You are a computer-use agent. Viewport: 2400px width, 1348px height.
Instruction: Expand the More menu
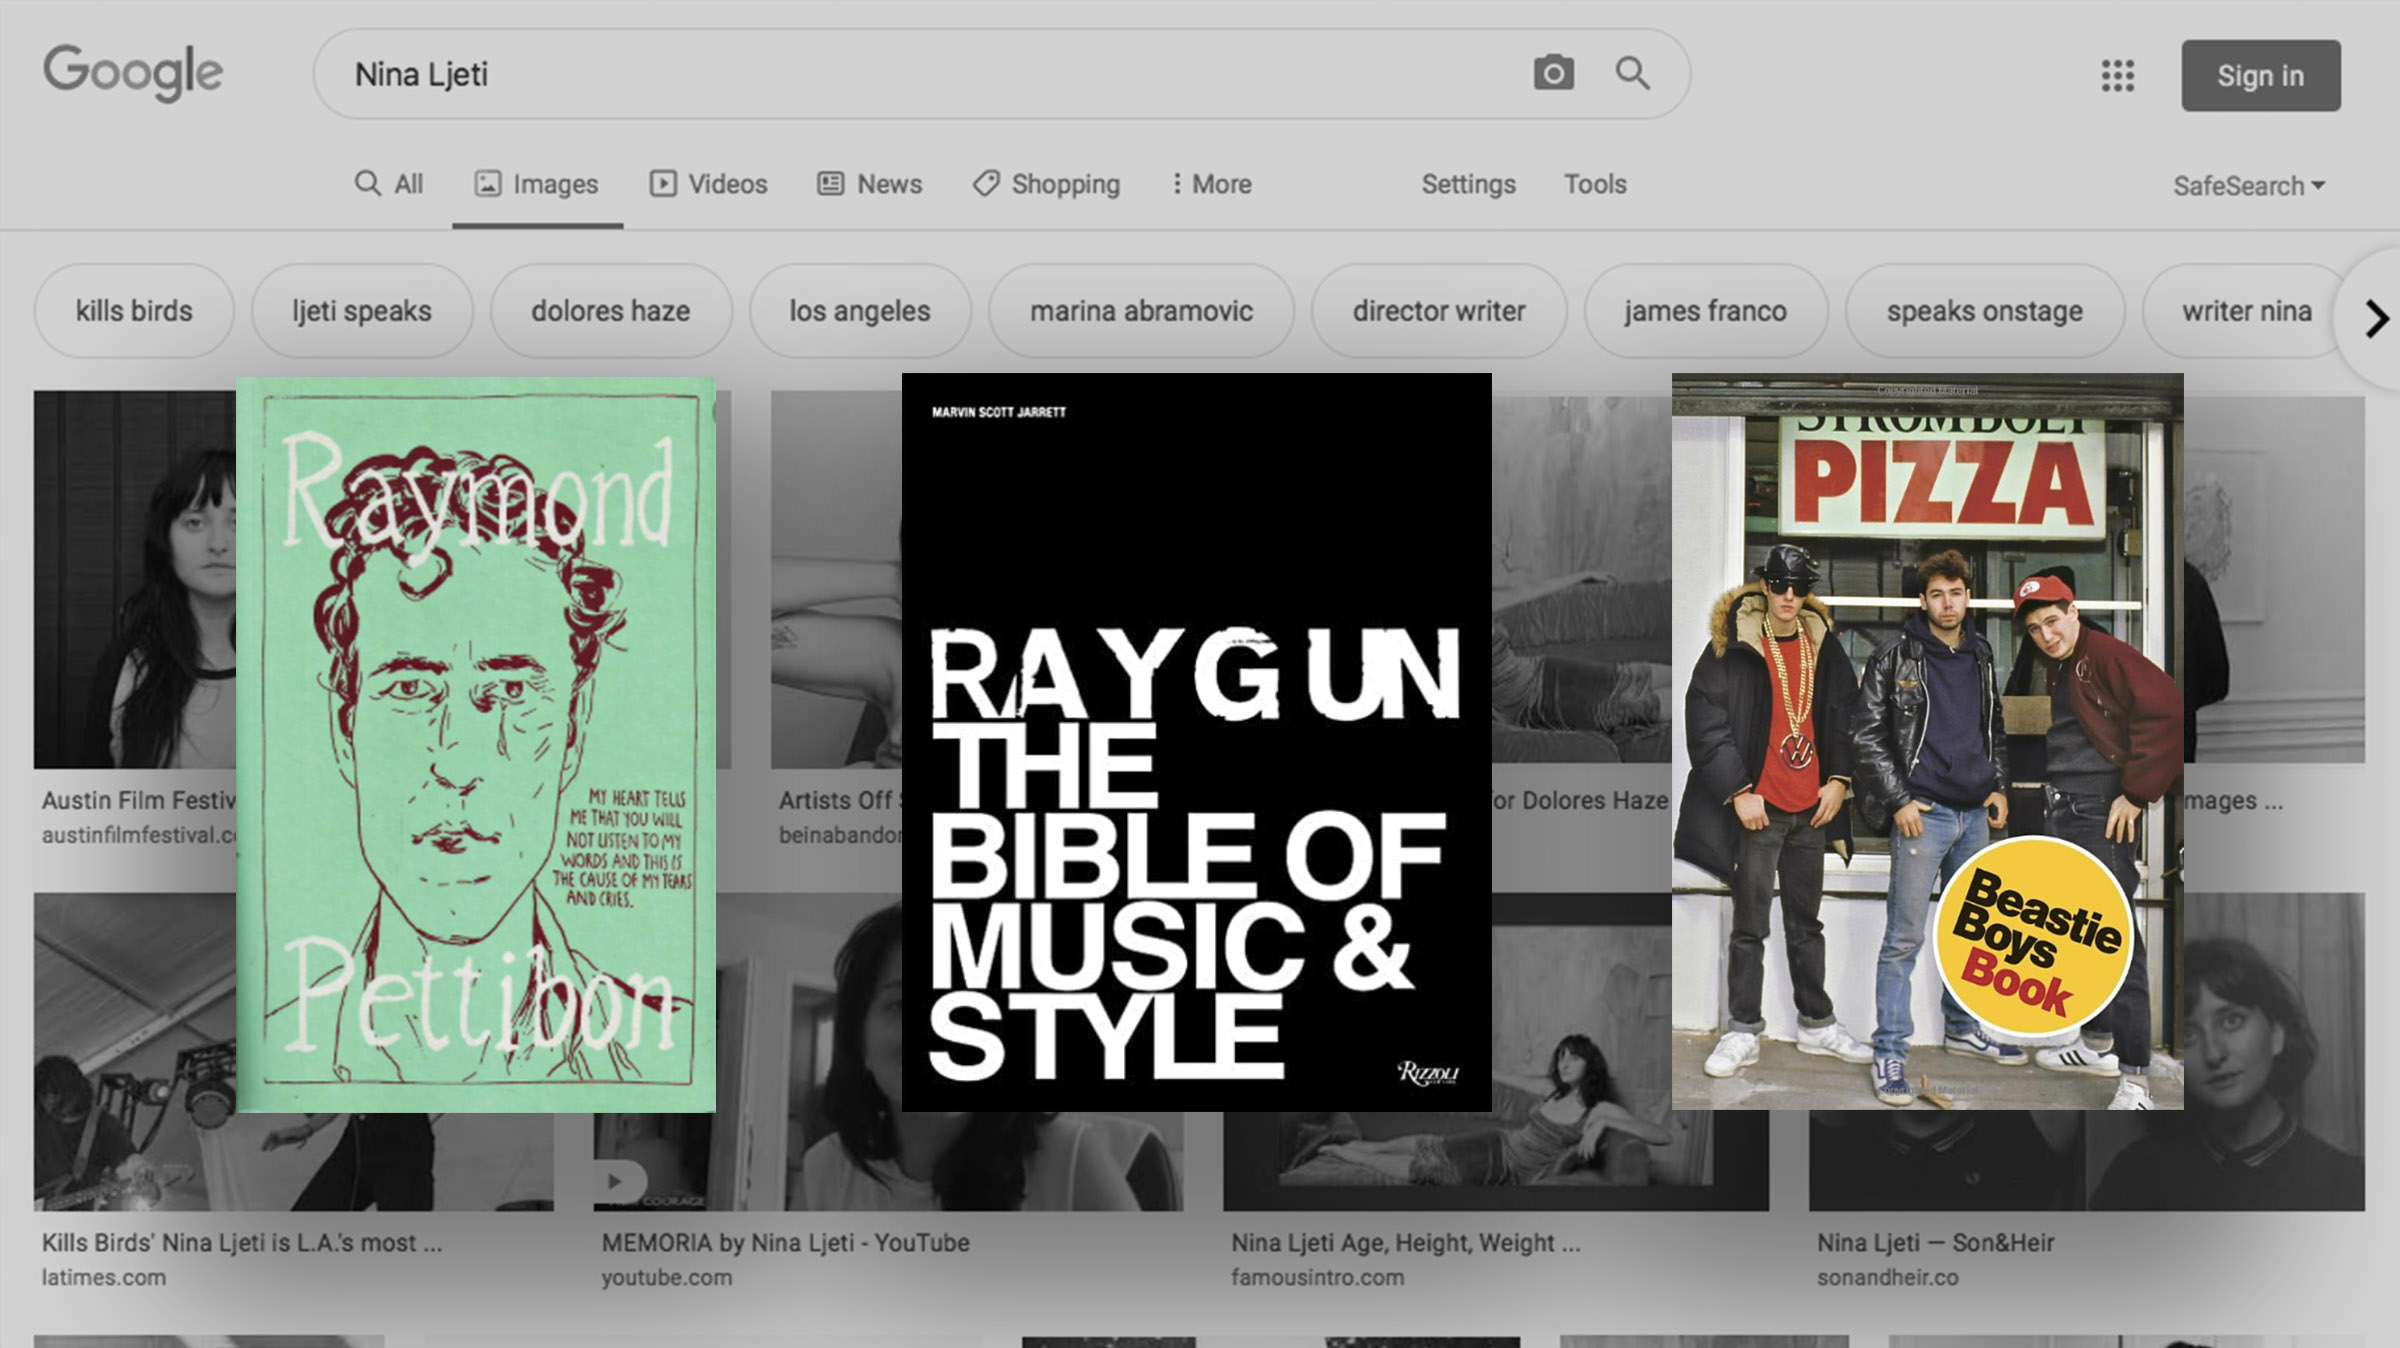1211,184
